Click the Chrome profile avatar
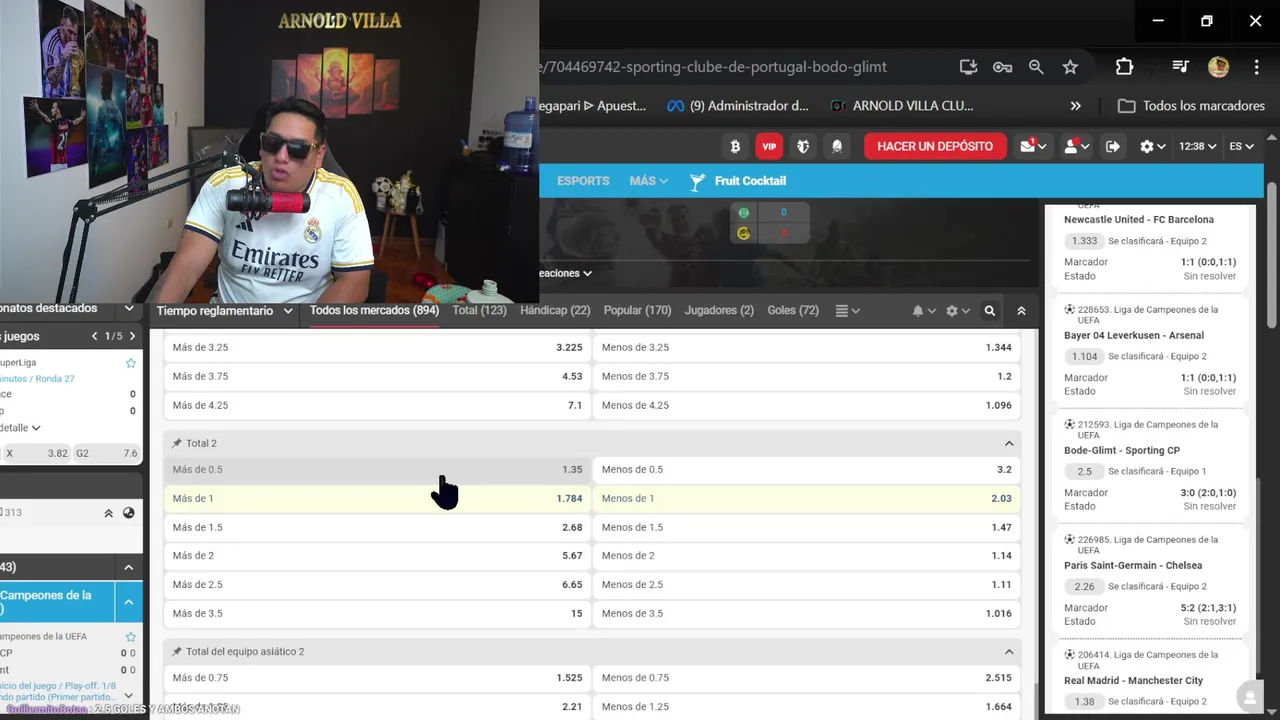The height and width of the screenshot is (720, 1280). (x=1218, y=67)
